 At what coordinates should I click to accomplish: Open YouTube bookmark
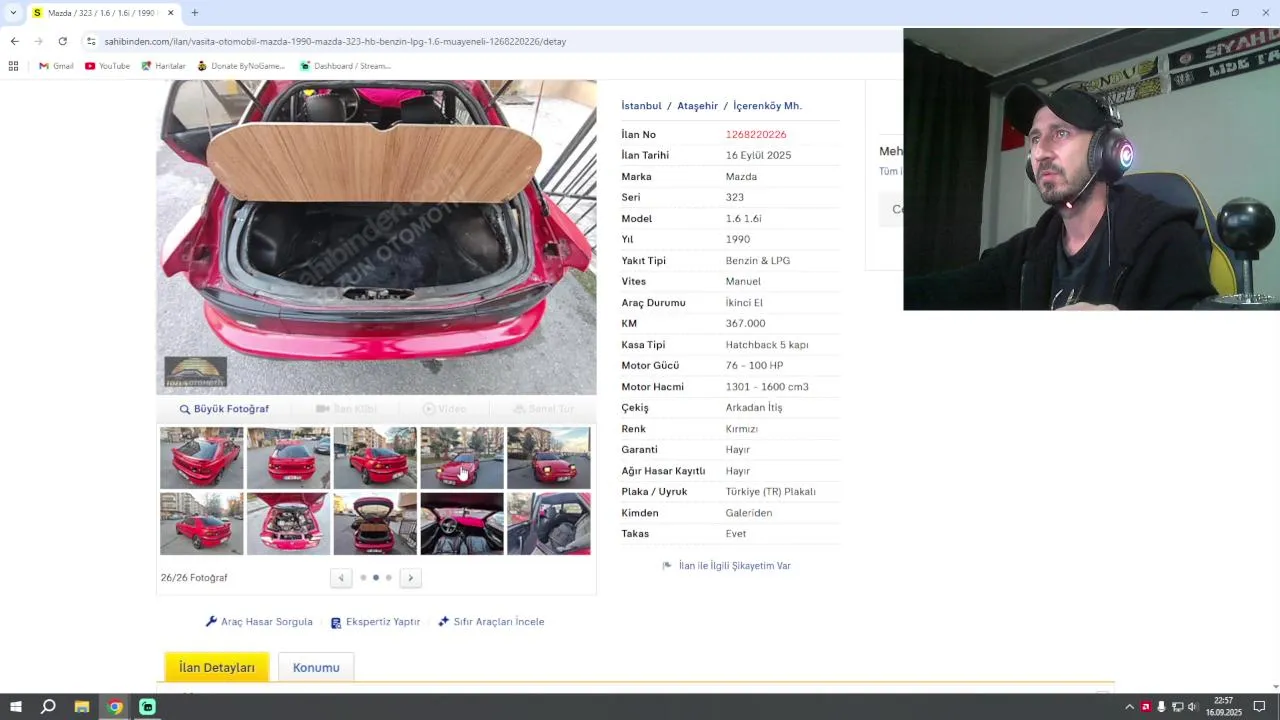click(107, 66)
